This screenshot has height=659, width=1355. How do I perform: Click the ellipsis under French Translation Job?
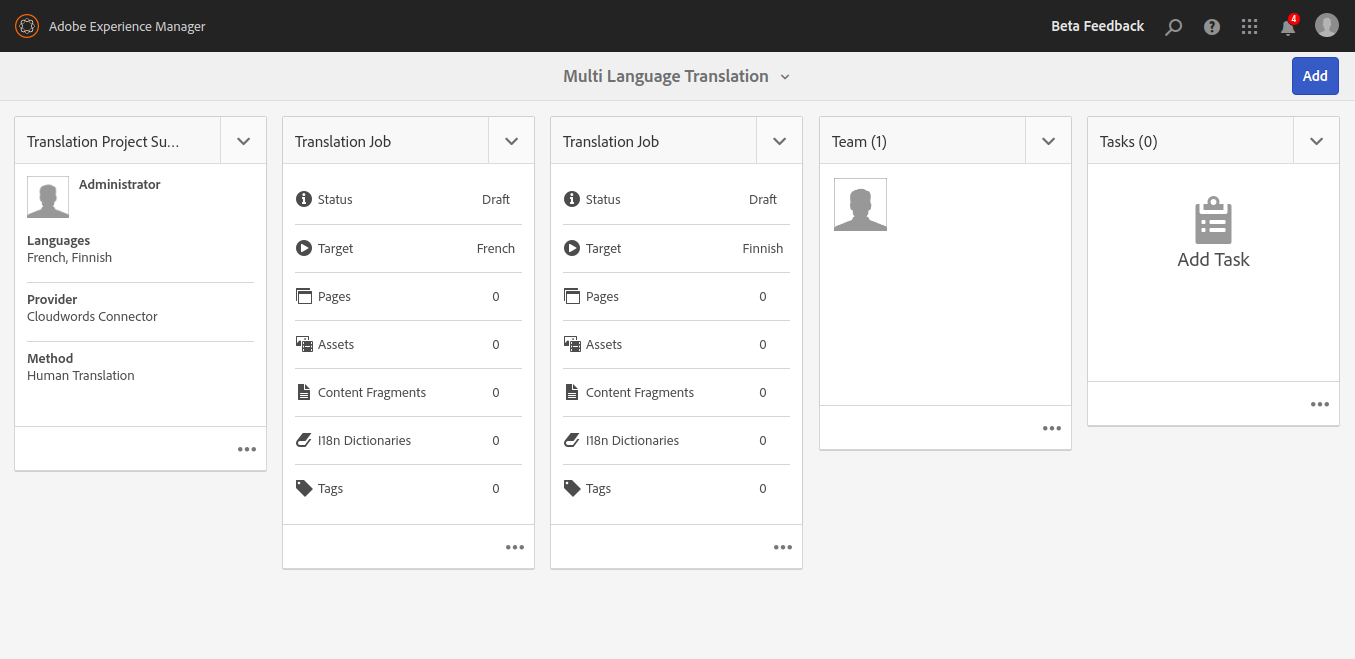click(515, 547)
